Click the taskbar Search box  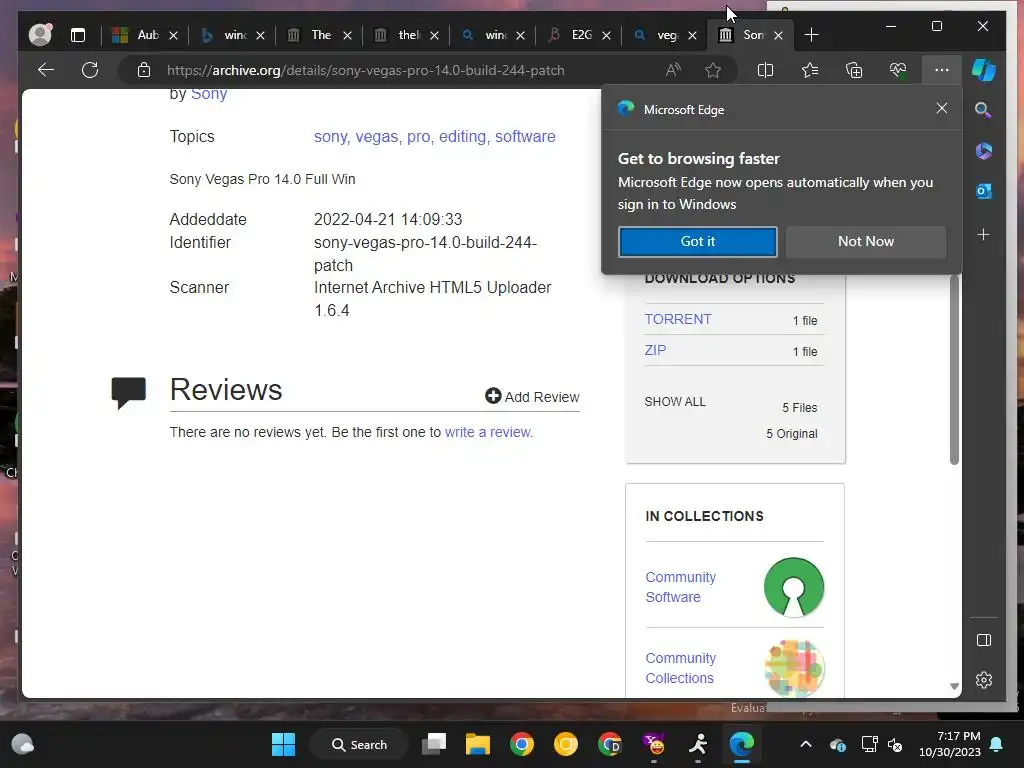coord(359,744)
